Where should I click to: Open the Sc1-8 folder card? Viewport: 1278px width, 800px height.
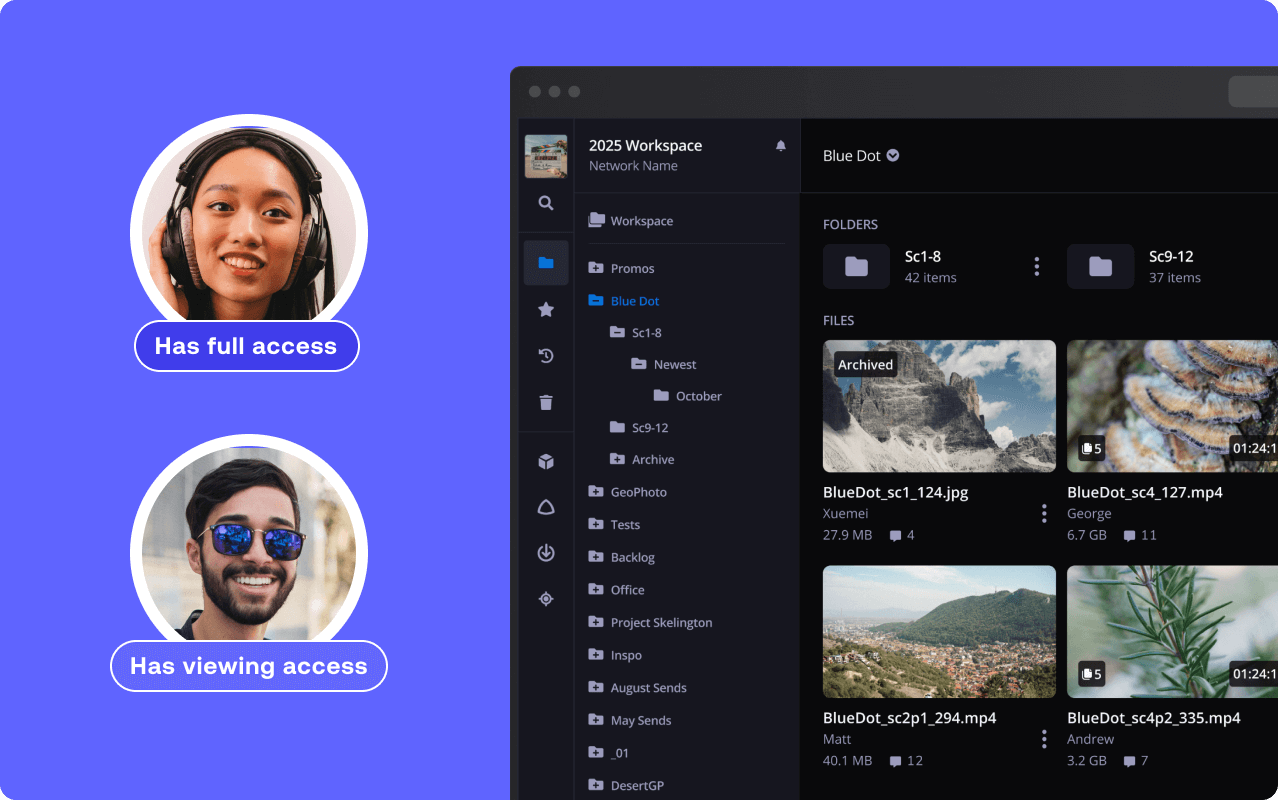coord(920,266)
